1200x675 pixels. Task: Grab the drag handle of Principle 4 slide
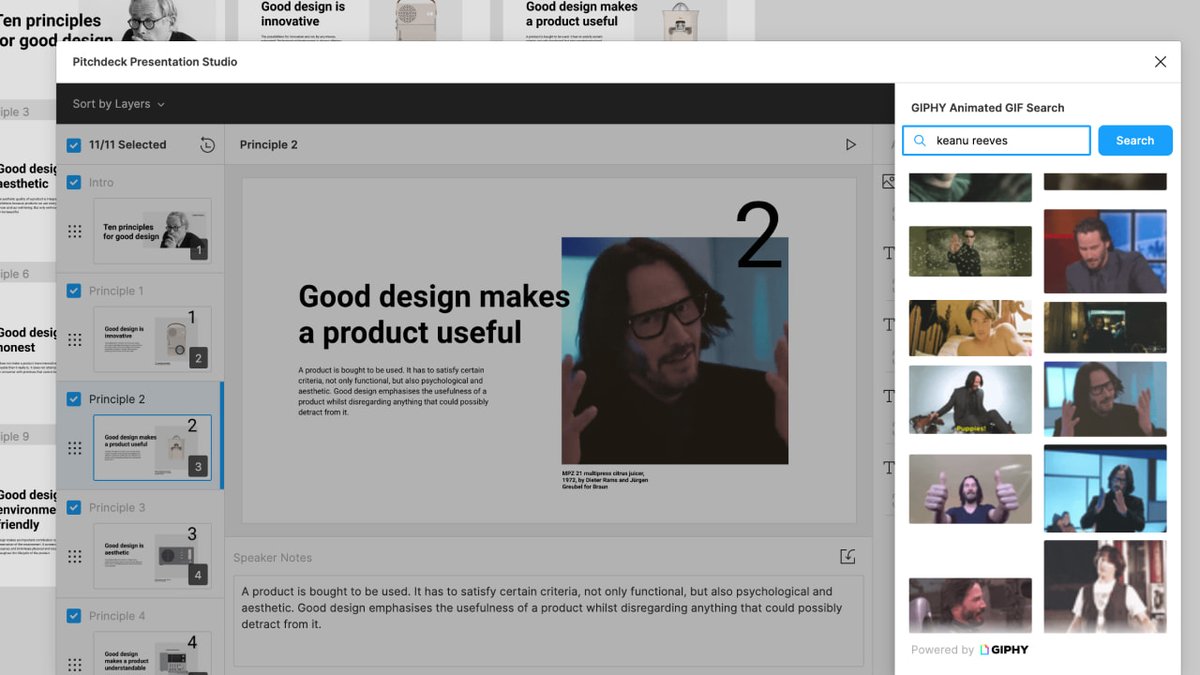click(74, 664)
